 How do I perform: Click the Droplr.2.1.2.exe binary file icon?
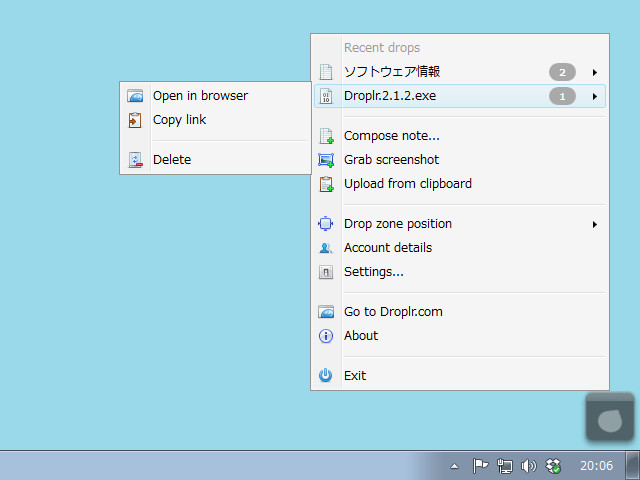326,96
